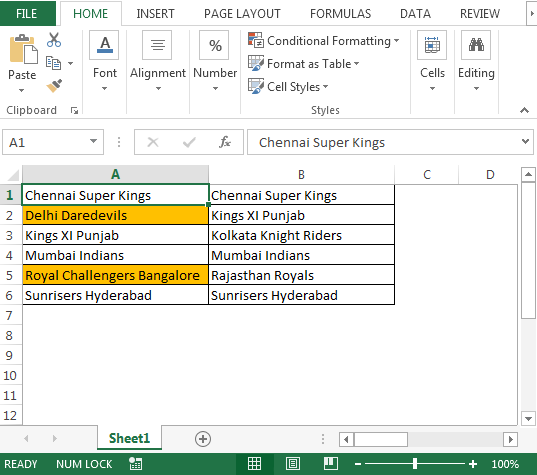Switch to the FORMULAS tab
This screenshot has width=537, height=475.
(x=340, y=14)
